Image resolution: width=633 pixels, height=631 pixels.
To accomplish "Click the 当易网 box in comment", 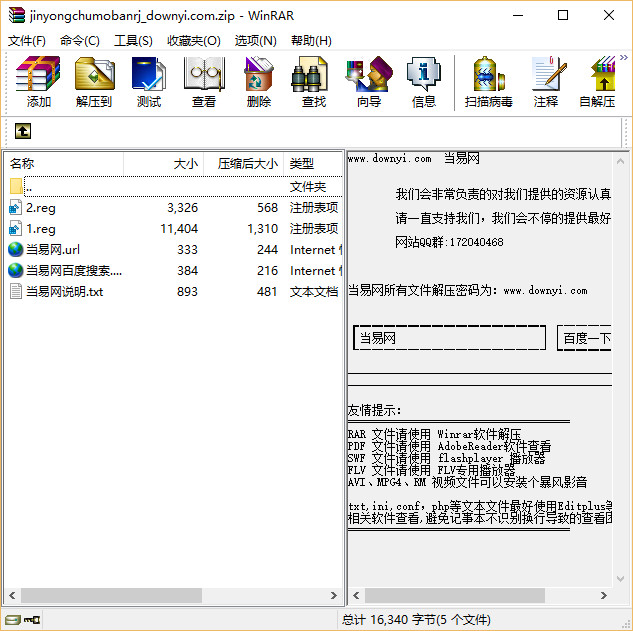I will (x=449, y=338).
